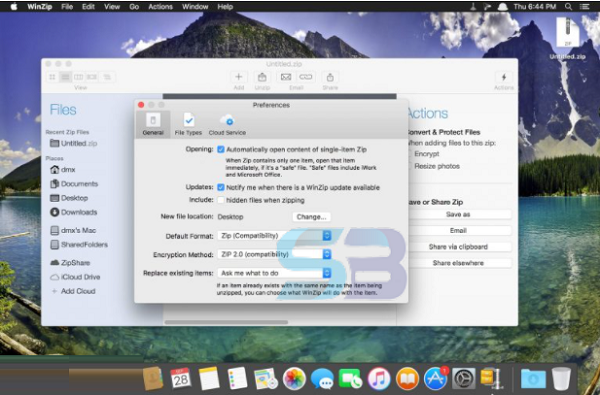
Task: Select tree view icon in View toolbar
Action: 107,77
